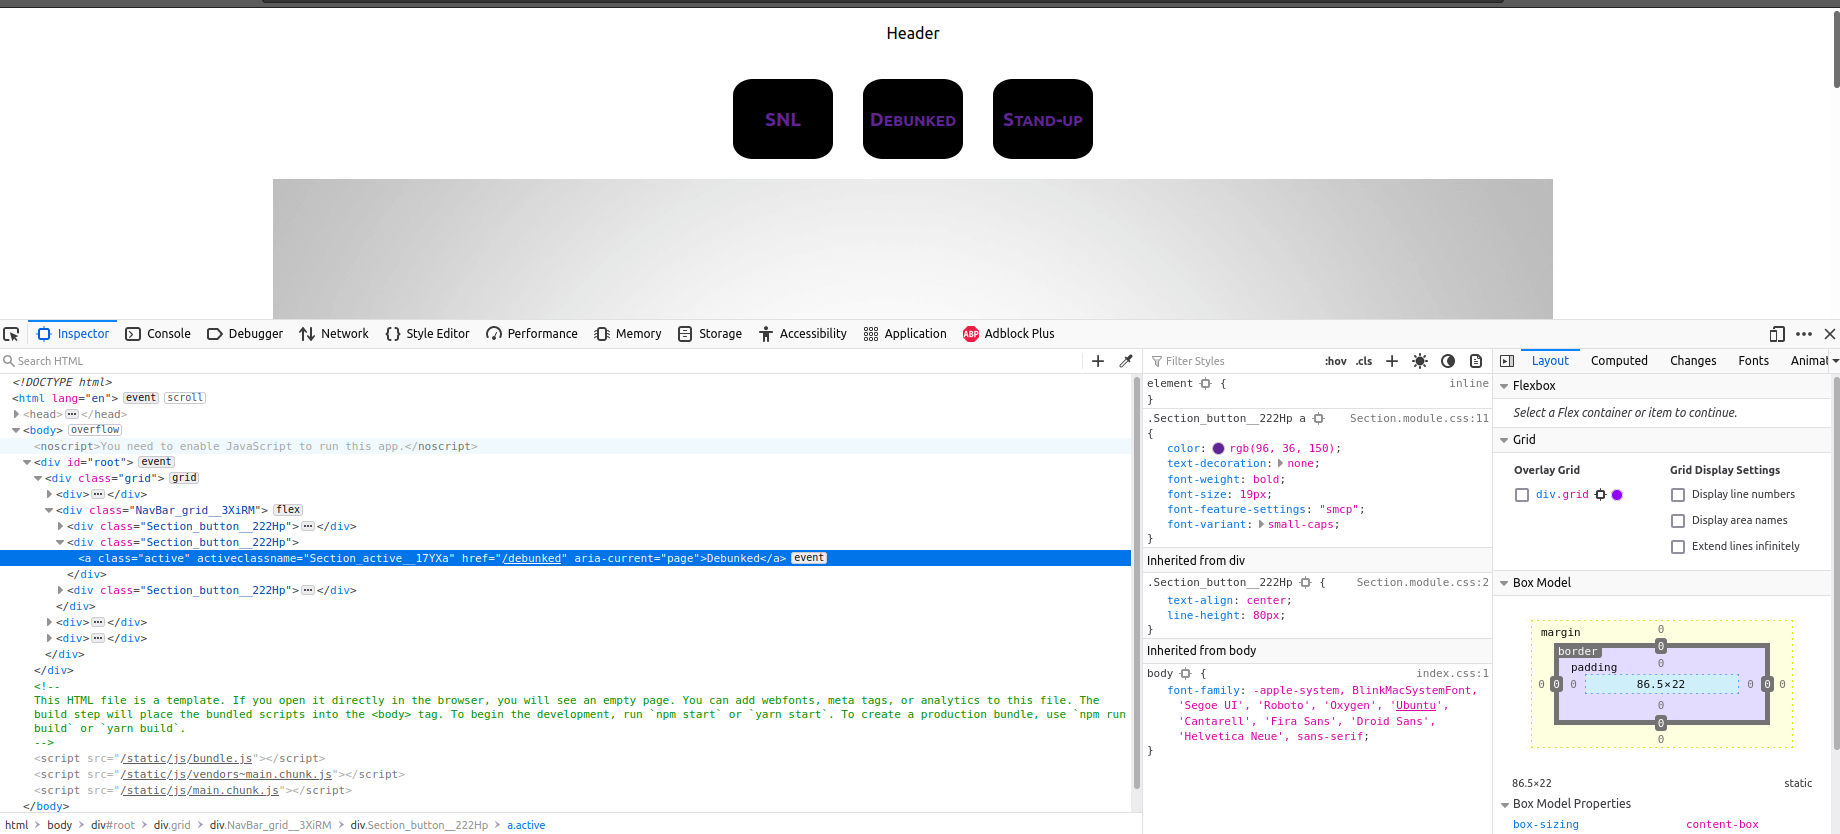
Task: Activate the element picker icon
Action: click(11, 334)
